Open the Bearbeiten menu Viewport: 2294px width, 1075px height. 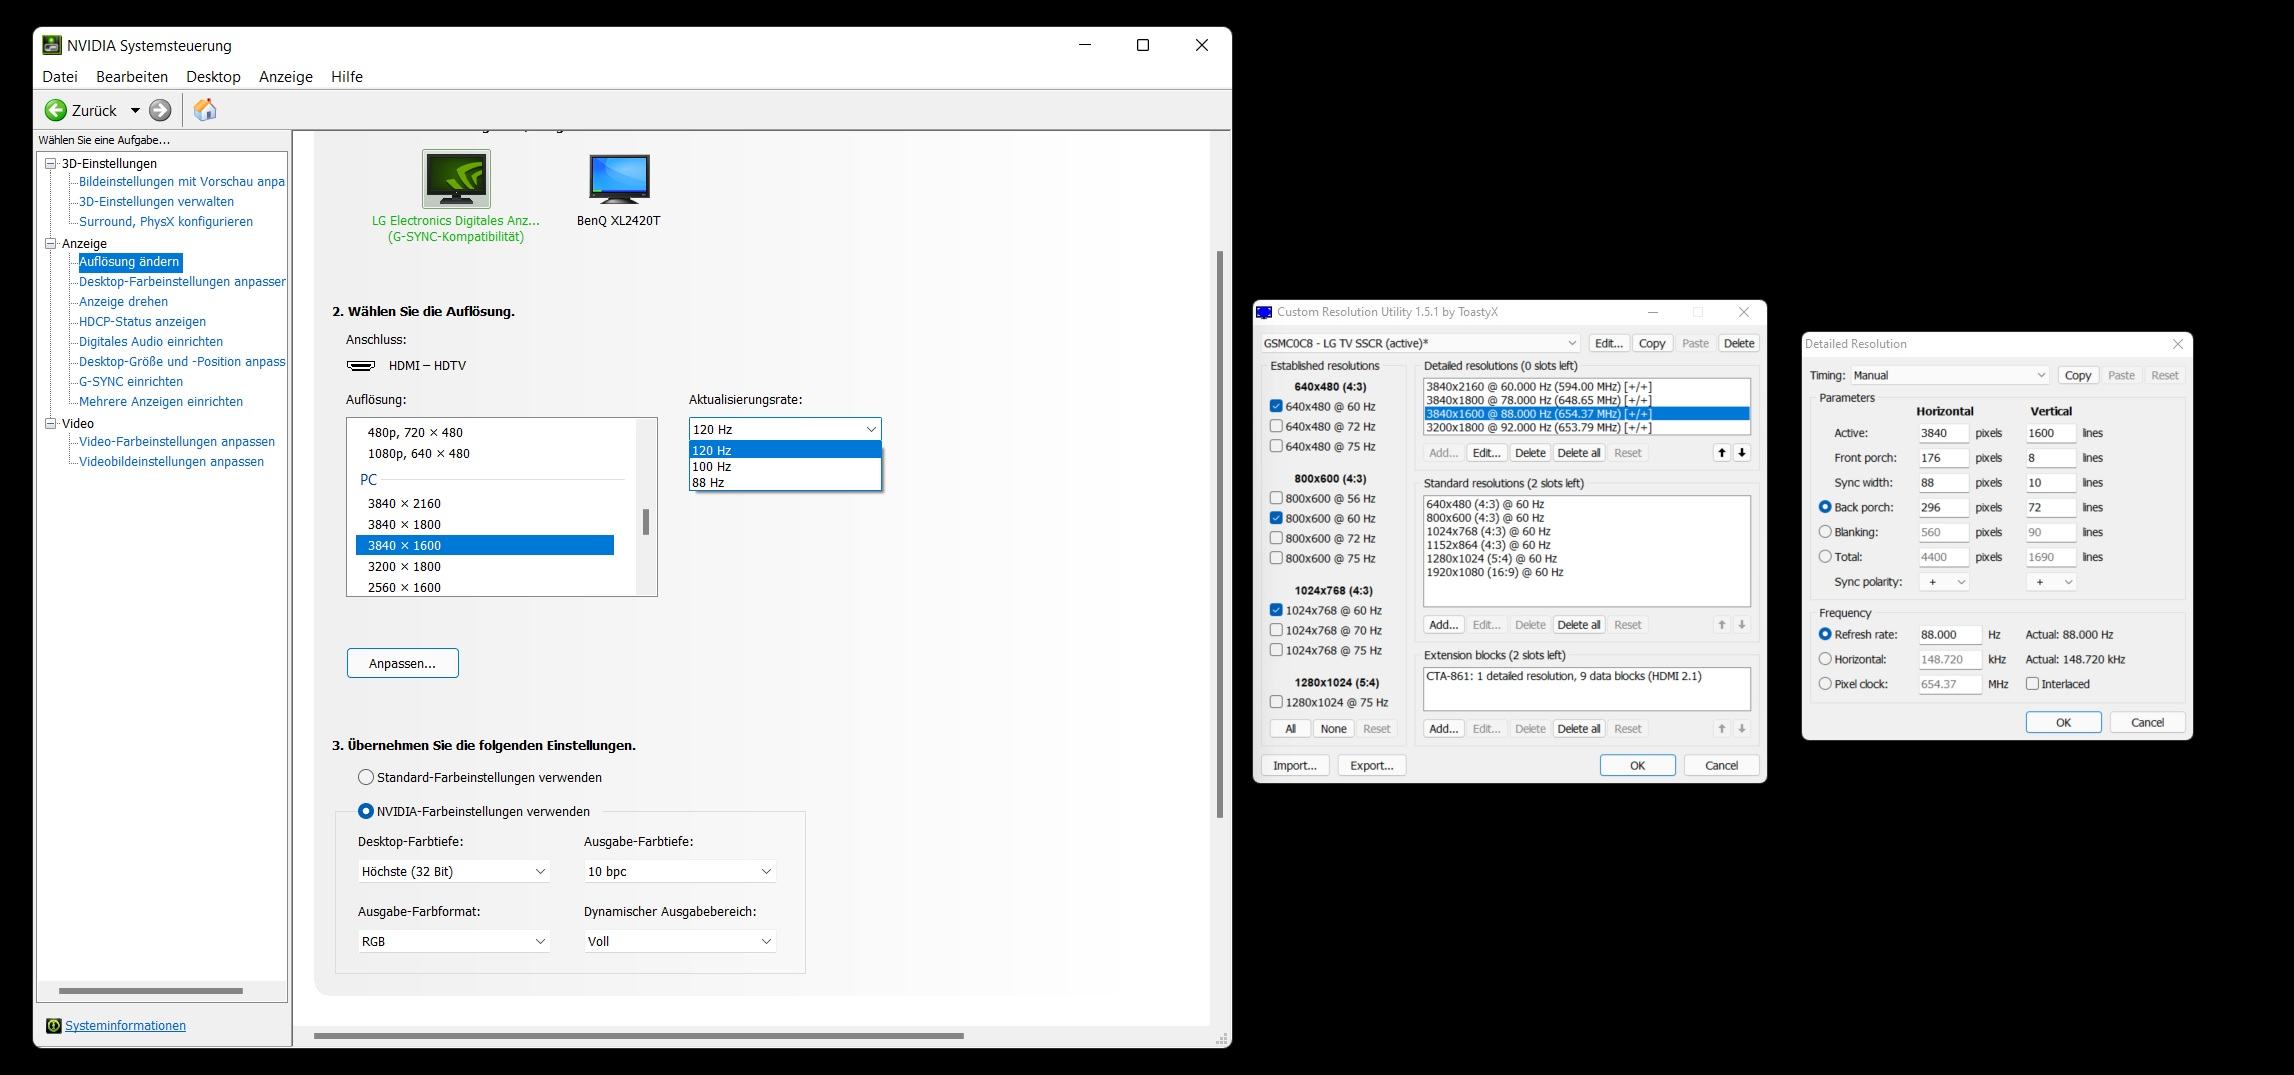click(132, 77)
